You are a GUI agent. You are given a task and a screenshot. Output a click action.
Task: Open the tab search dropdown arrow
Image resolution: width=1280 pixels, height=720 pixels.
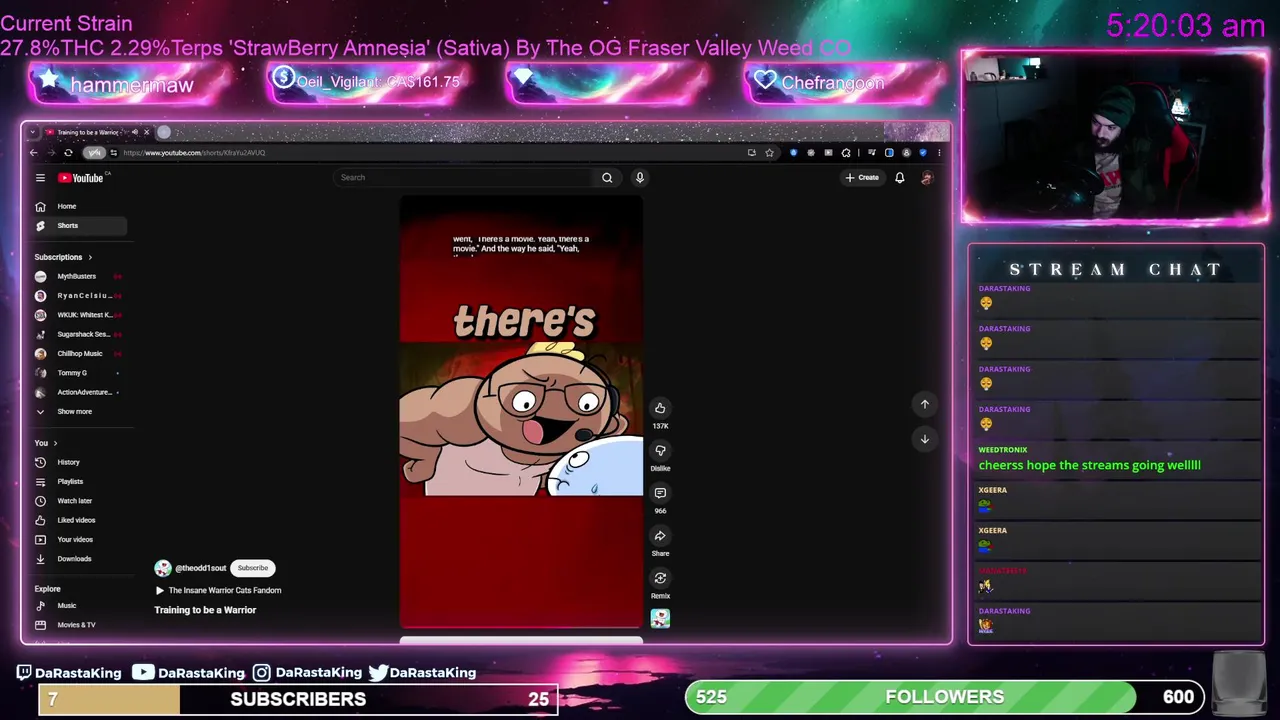click(x=33, y=132)
